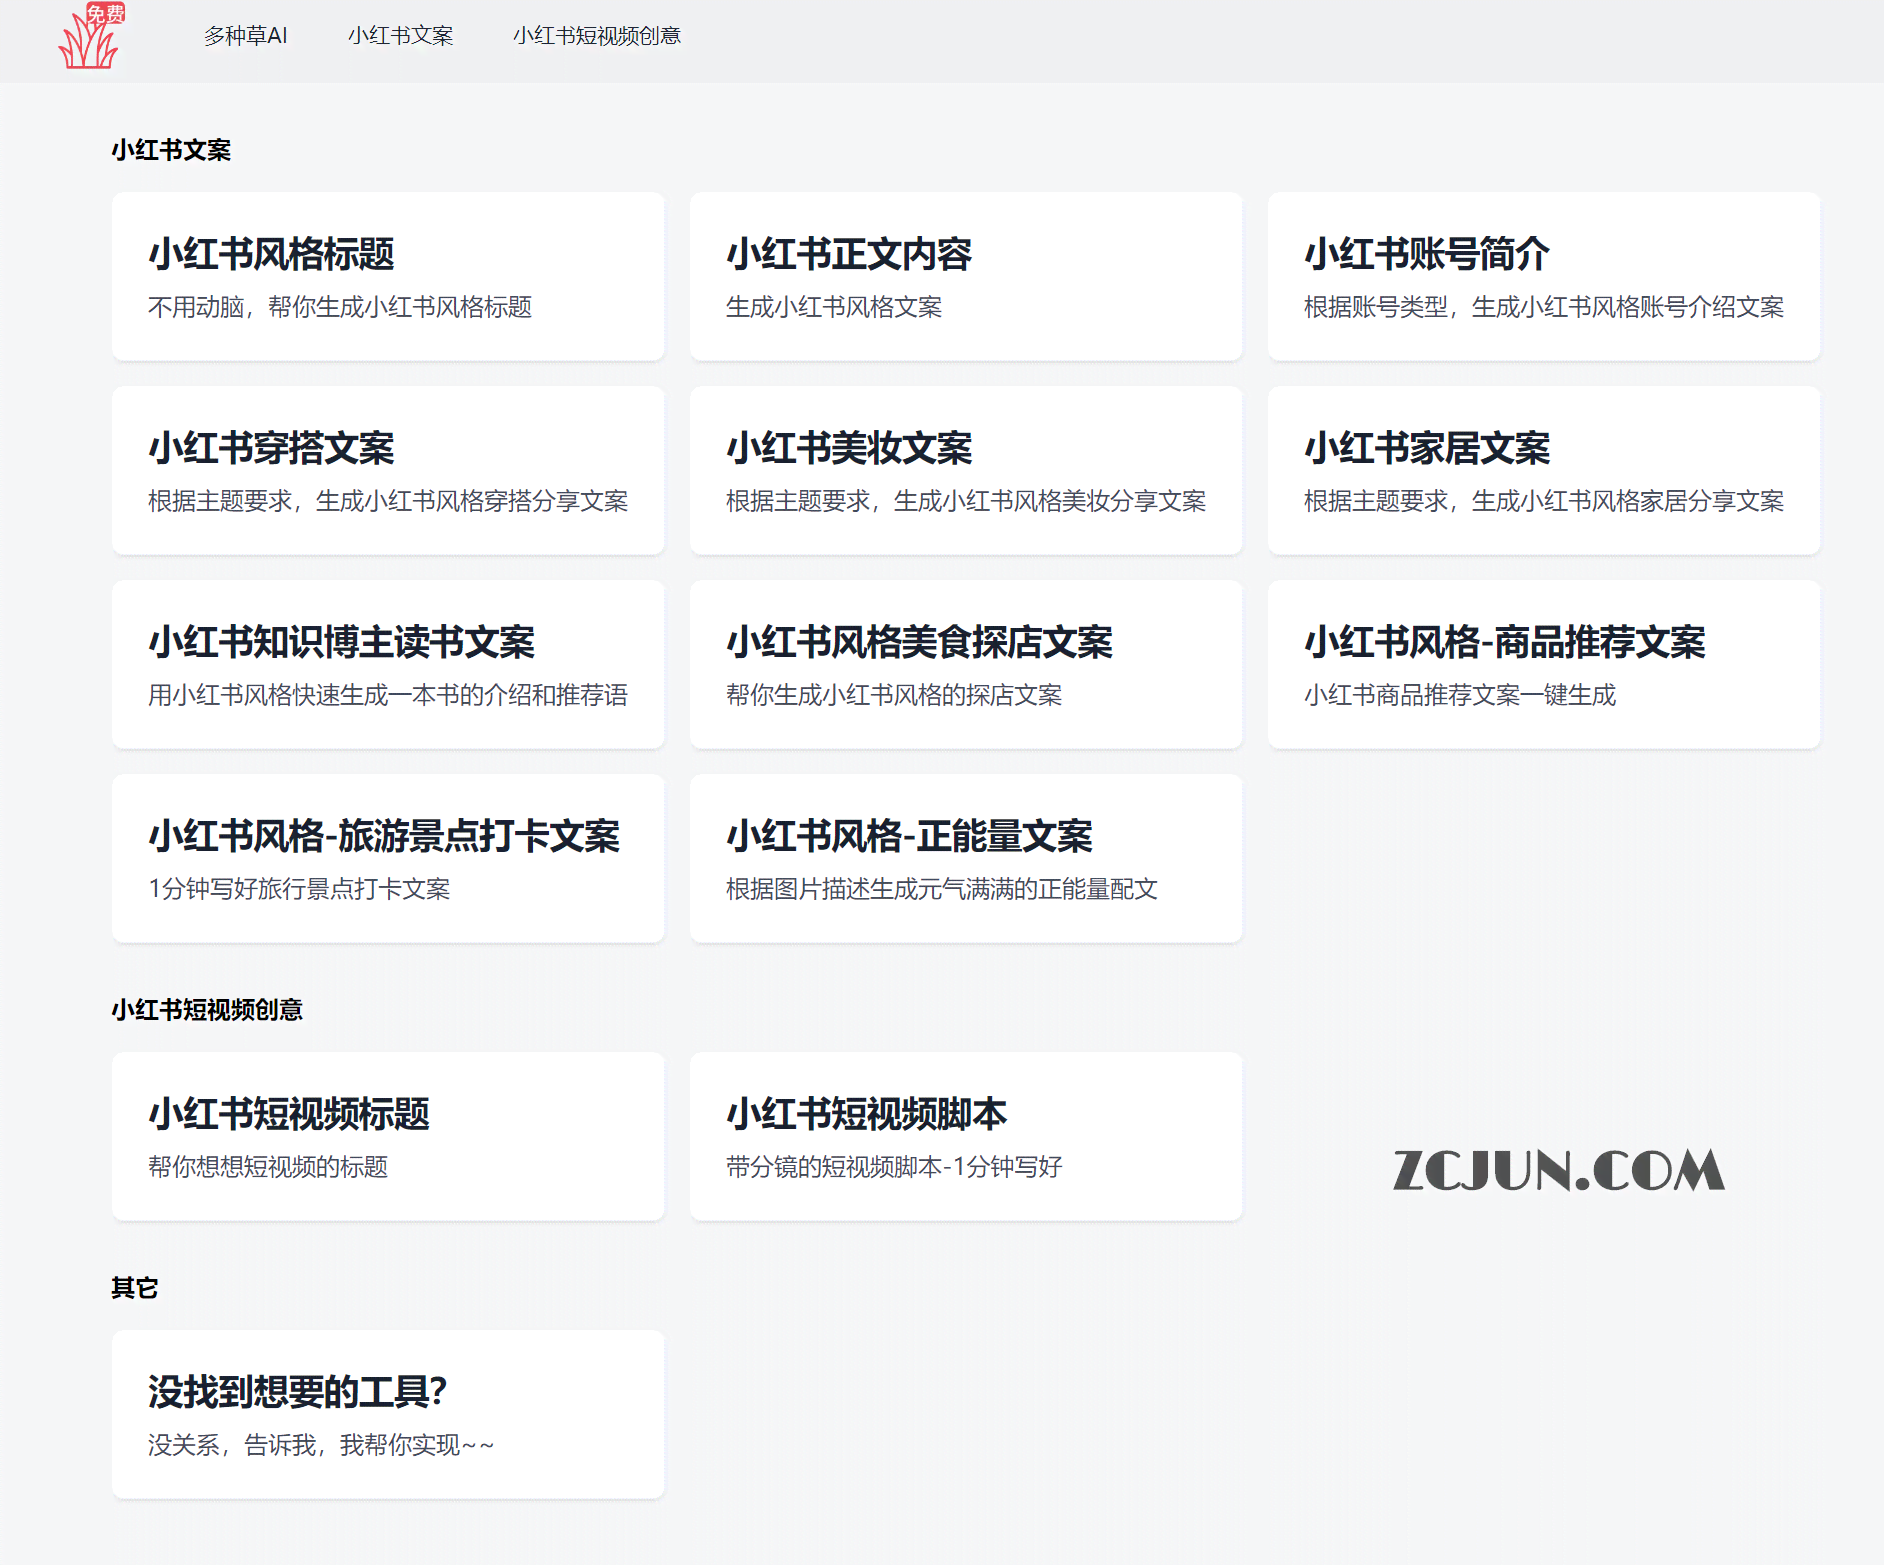The width and height of the screenshot is (1884, 1565).
Task: Click text 根据主题要求，生成小红书风格穿搭分享文案
Action: point(388,501)
